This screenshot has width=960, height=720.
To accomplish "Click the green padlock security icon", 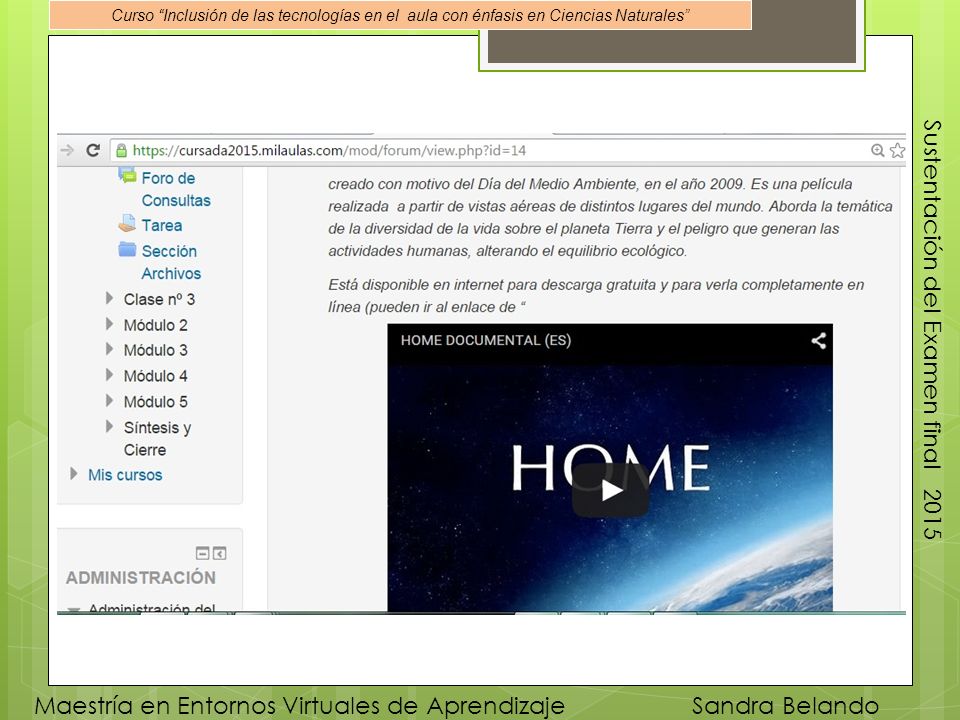I will click(x=121, y=151).
